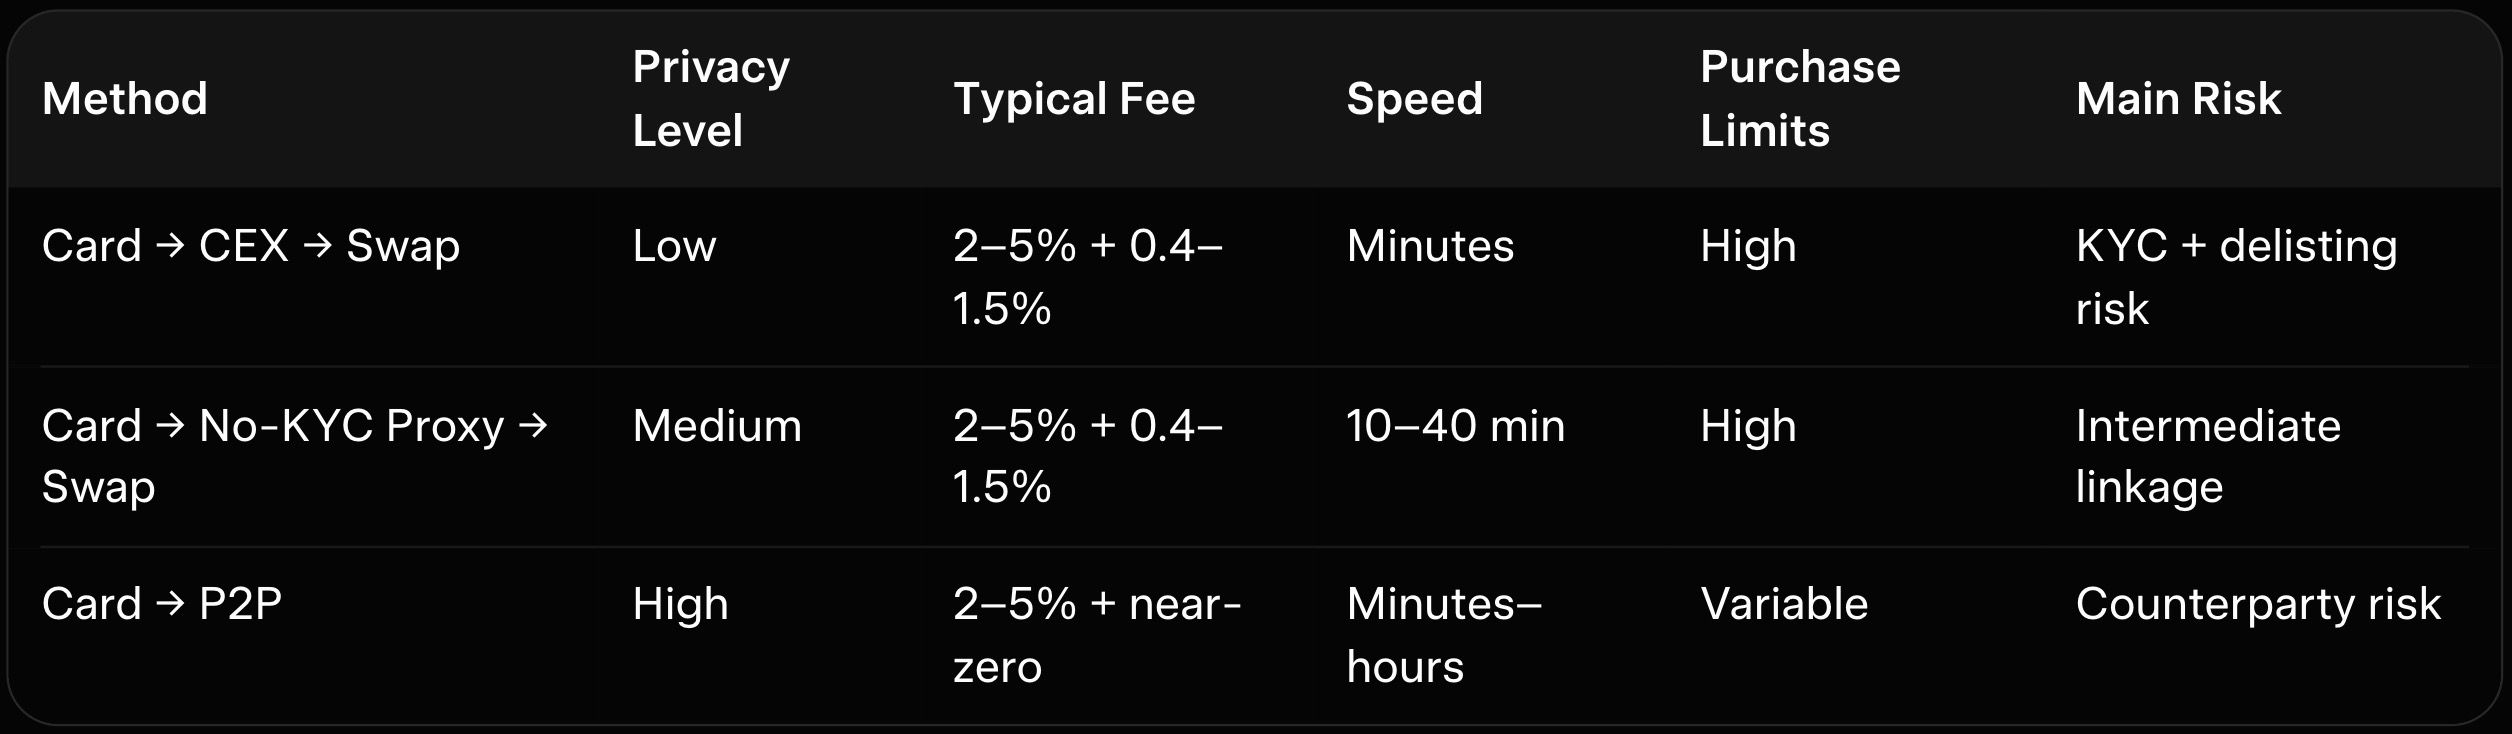Select the Main Risk column header
The height and width of the screenshot is (734, 2512).
(2178, 99)
